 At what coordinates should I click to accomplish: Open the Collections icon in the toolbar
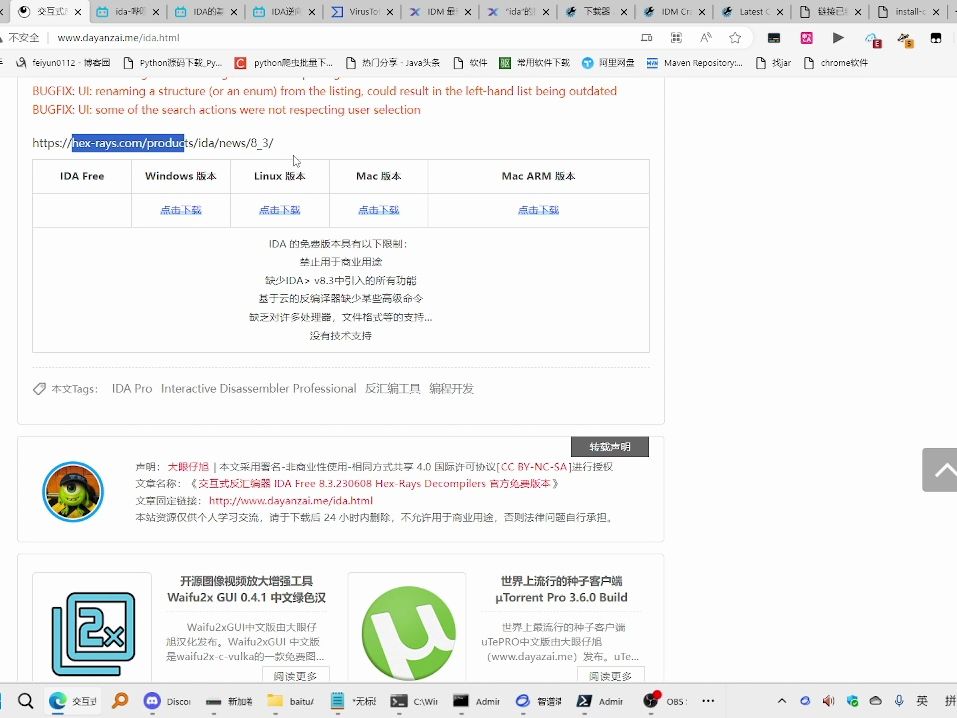(675, 37)
